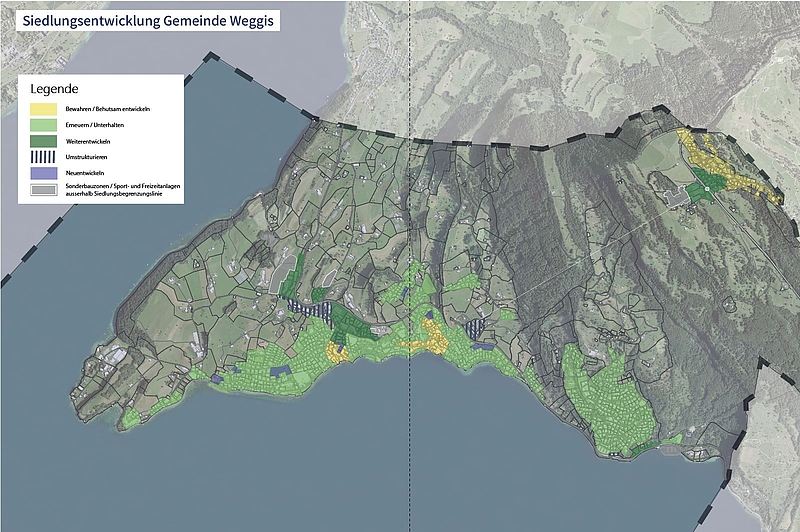Click the striped zone left of the map centre
This screenshot has height=532, width=800.
[305, 312]
